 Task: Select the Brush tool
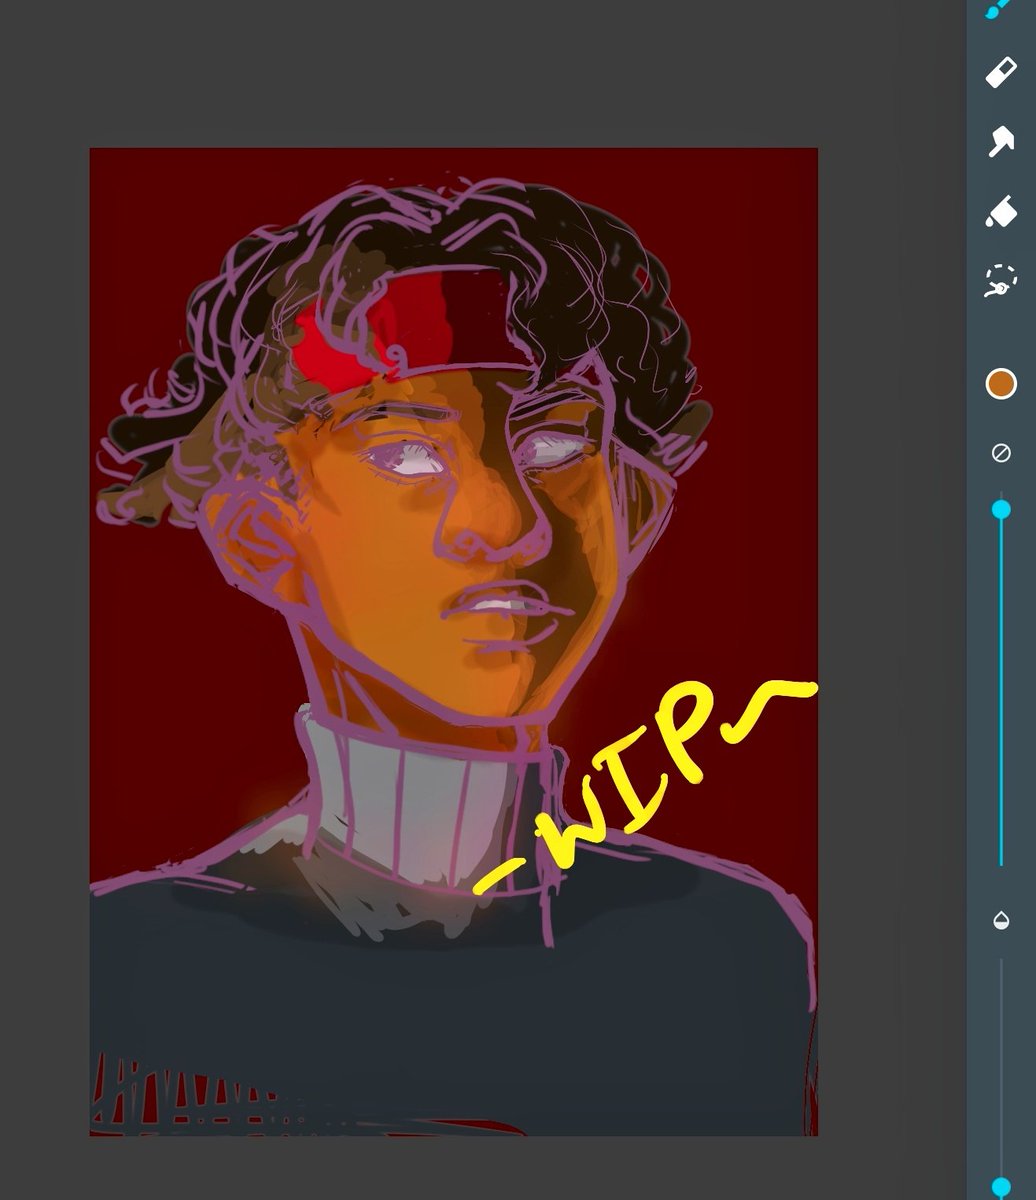tap(1000, 8)
